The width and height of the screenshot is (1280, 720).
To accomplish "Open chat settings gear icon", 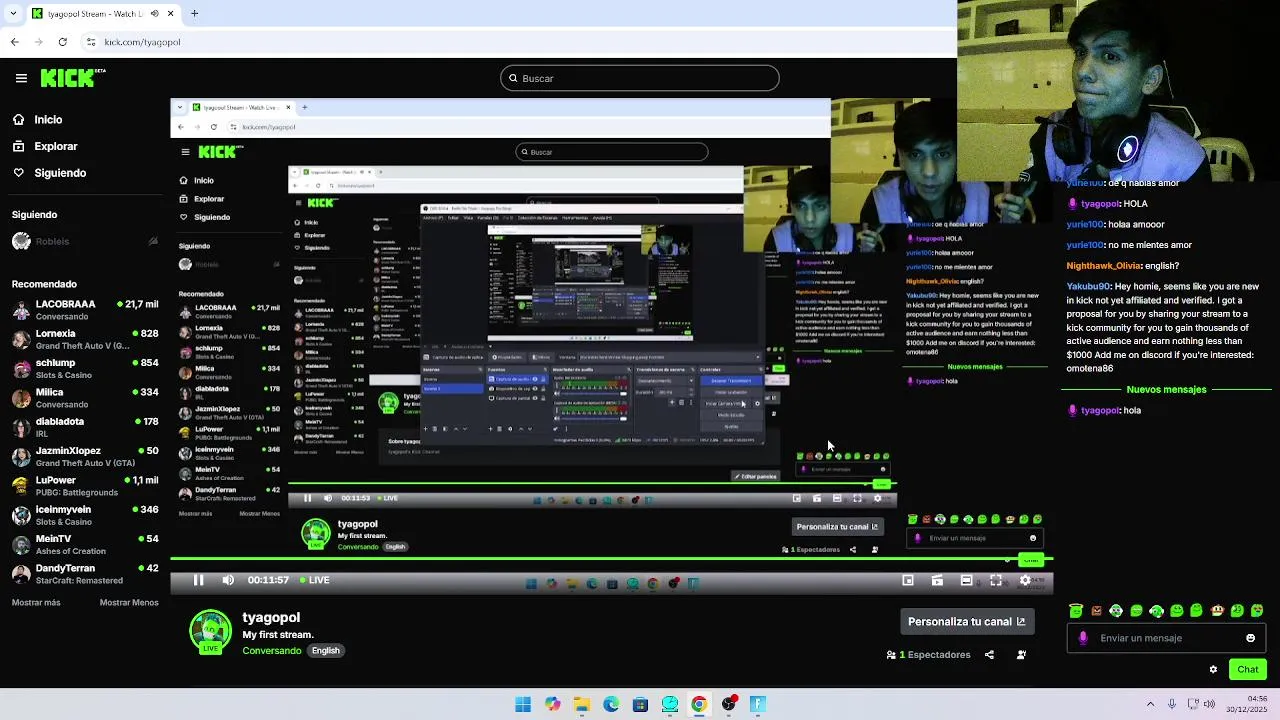I will point(1213,670).
